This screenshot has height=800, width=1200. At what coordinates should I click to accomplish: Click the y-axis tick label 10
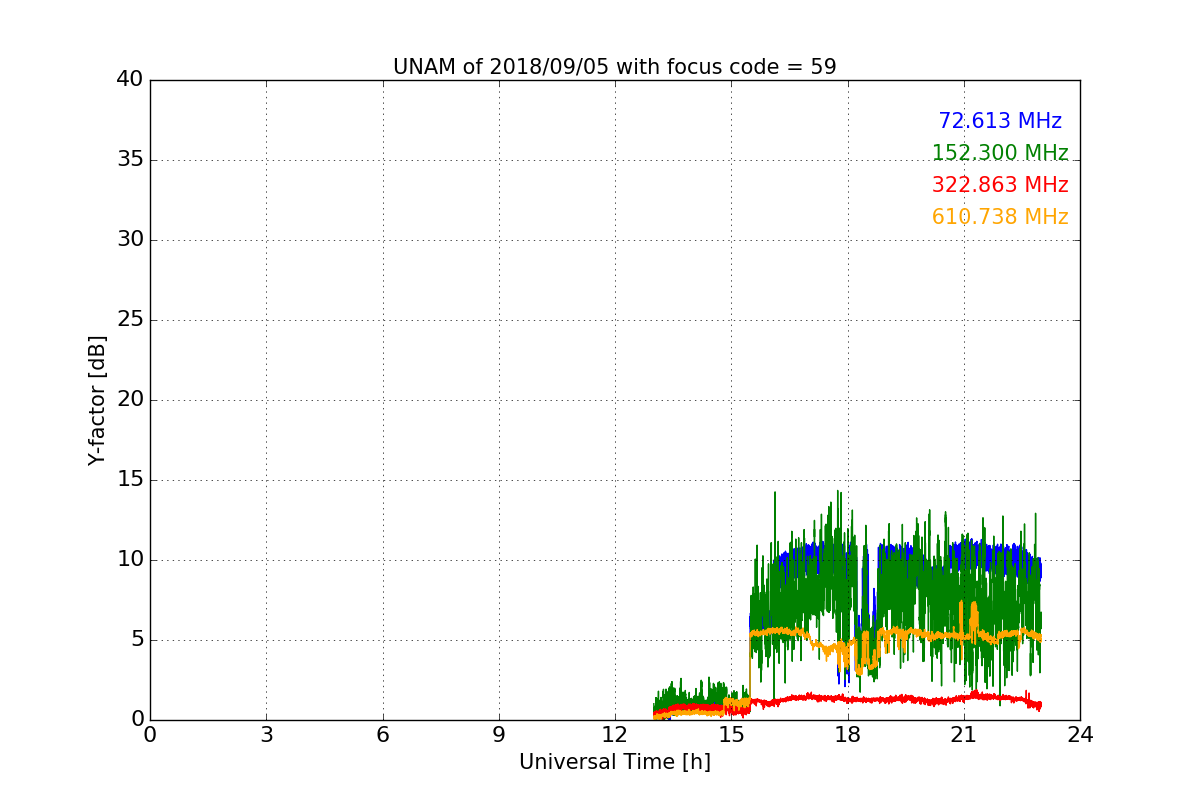[129, 559]
